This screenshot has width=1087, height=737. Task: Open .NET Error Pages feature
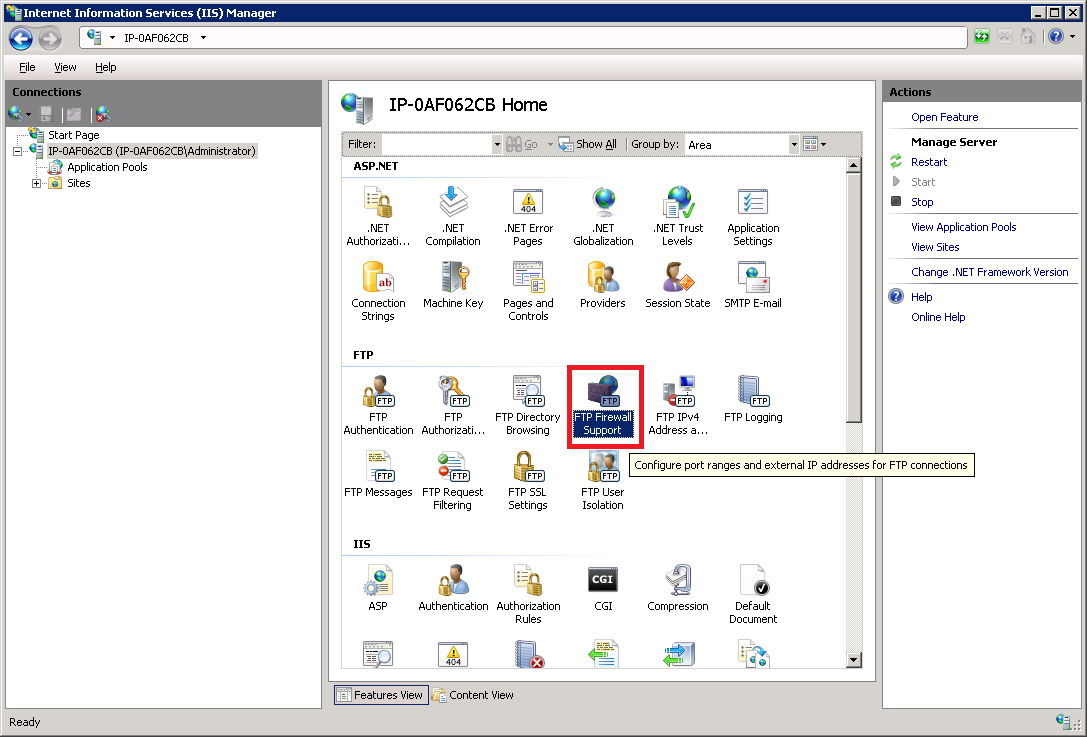point(528,216)
